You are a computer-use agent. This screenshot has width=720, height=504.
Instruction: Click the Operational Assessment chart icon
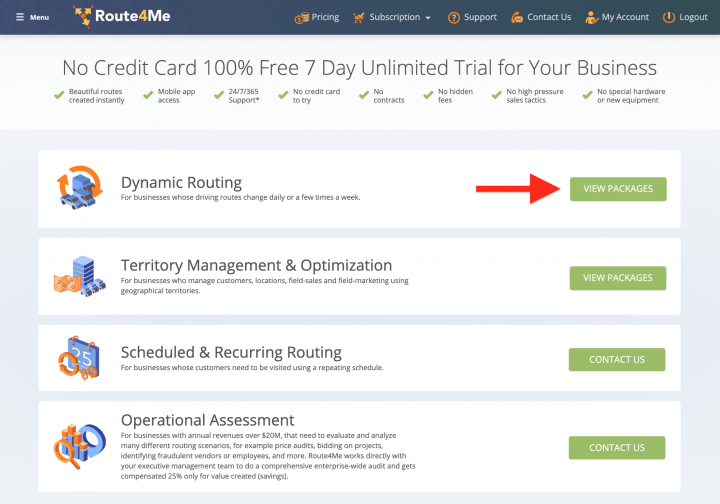79,446
